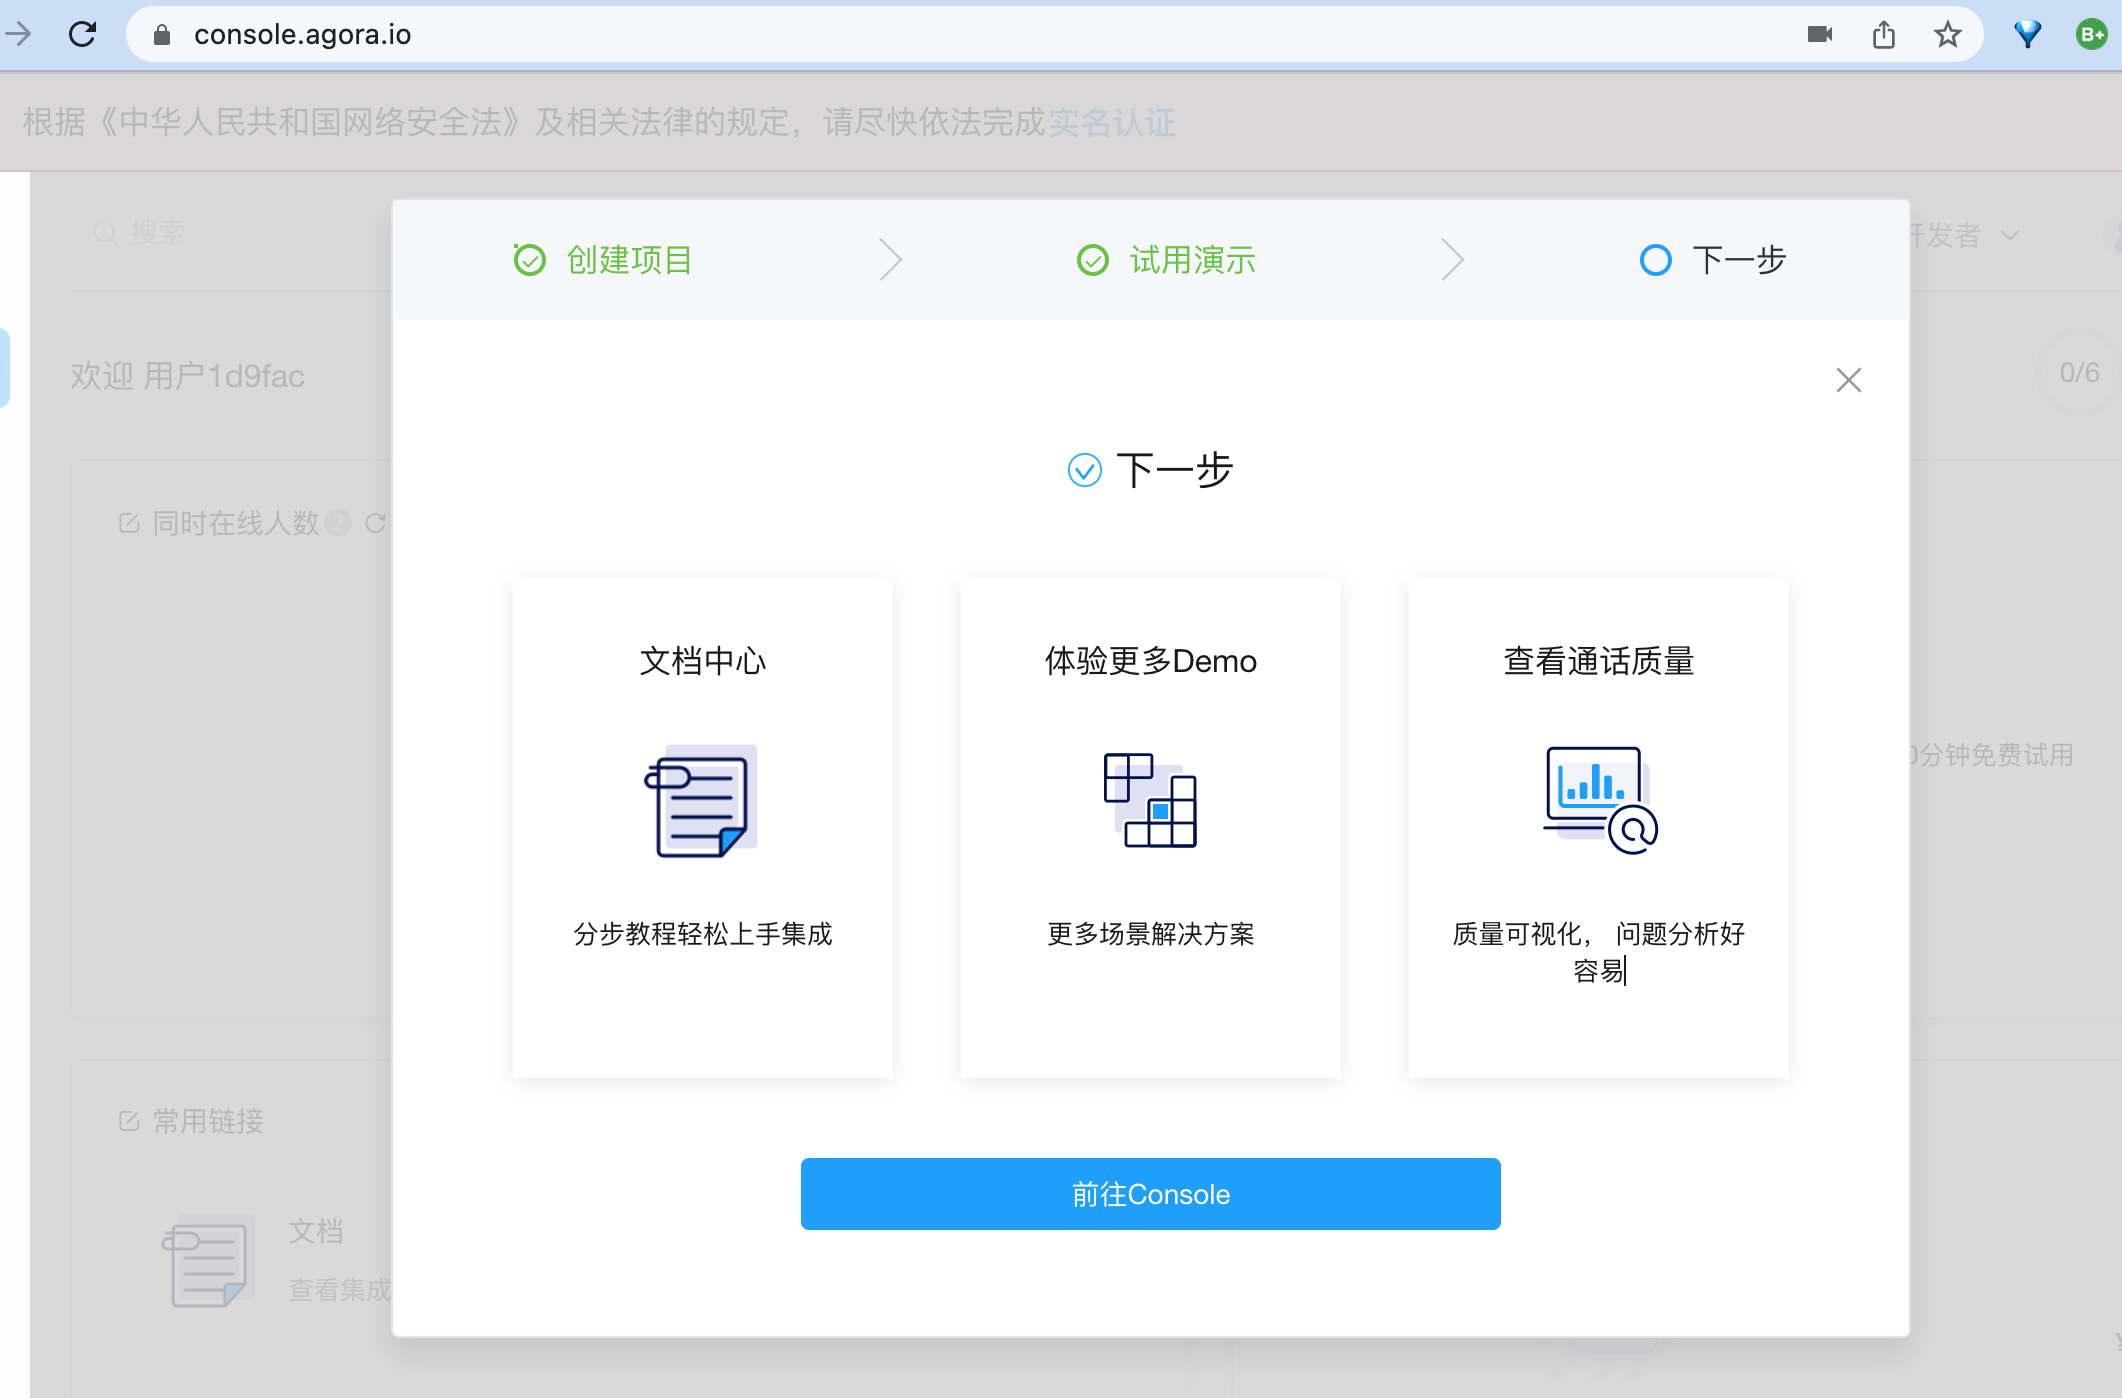Go to console via 前往Console button

(1150, 1194)
